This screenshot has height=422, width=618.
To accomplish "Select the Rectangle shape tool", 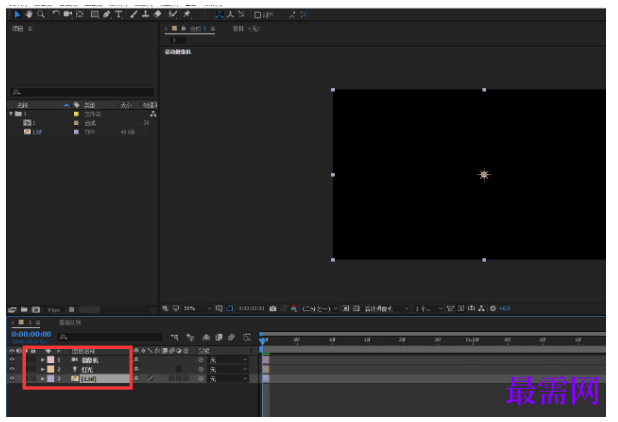I will tap(95, 15).
